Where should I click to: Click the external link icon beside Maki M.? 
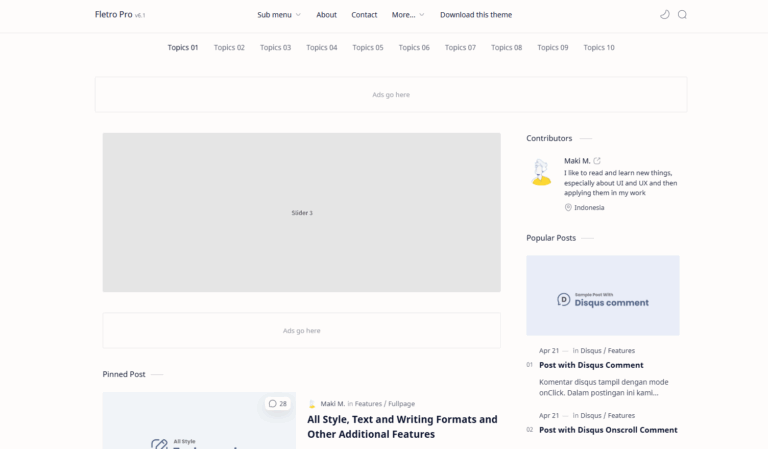point(597,161)
